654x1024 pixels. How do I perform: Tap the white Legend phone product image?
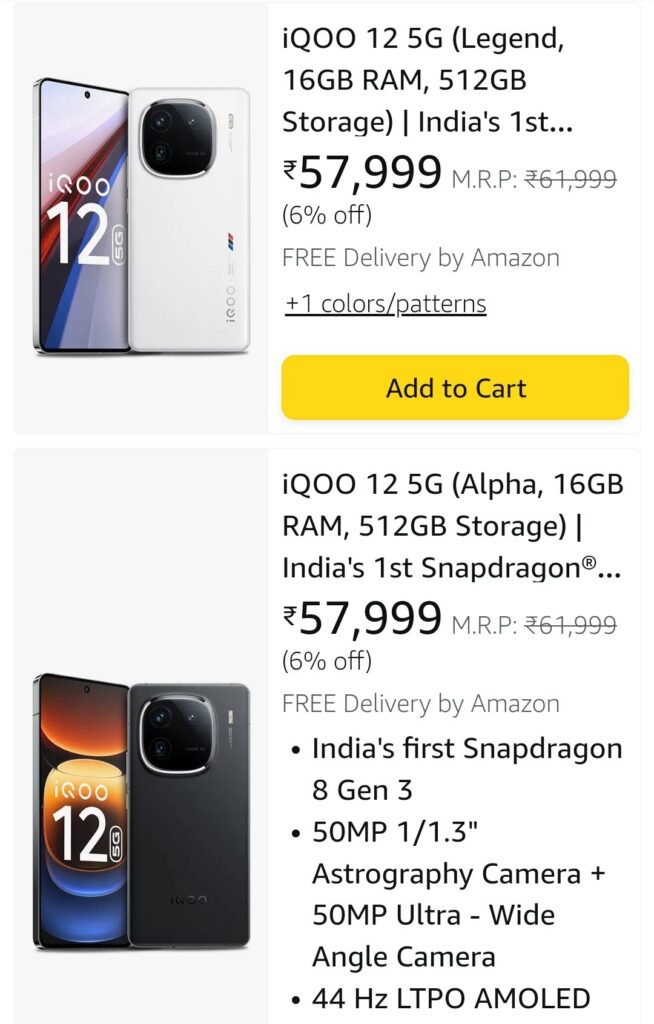click(140, 218)
